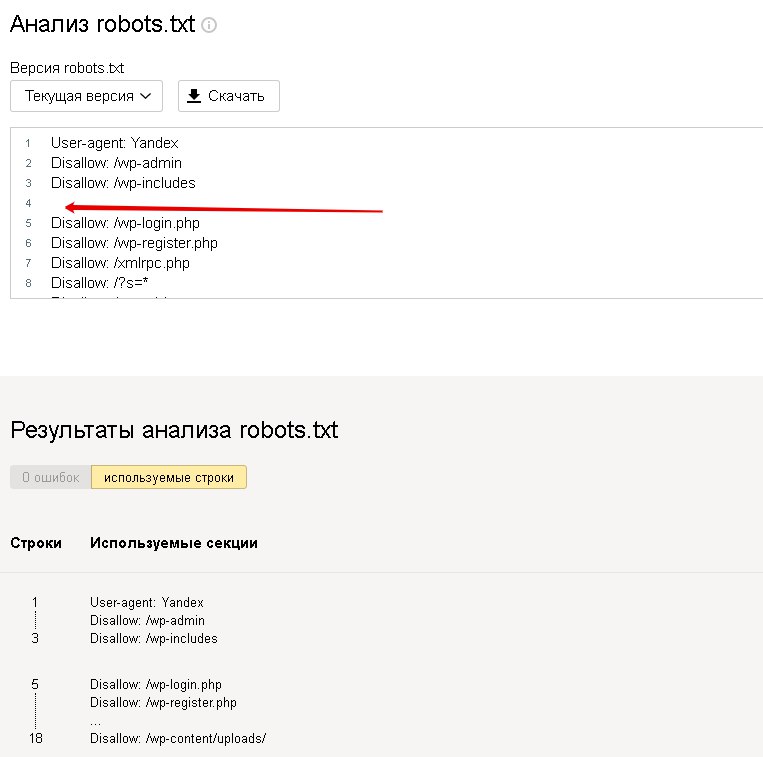
Task: Click the ellipsis in the results section
Action: pyautogui.click(x=95, y=721)
